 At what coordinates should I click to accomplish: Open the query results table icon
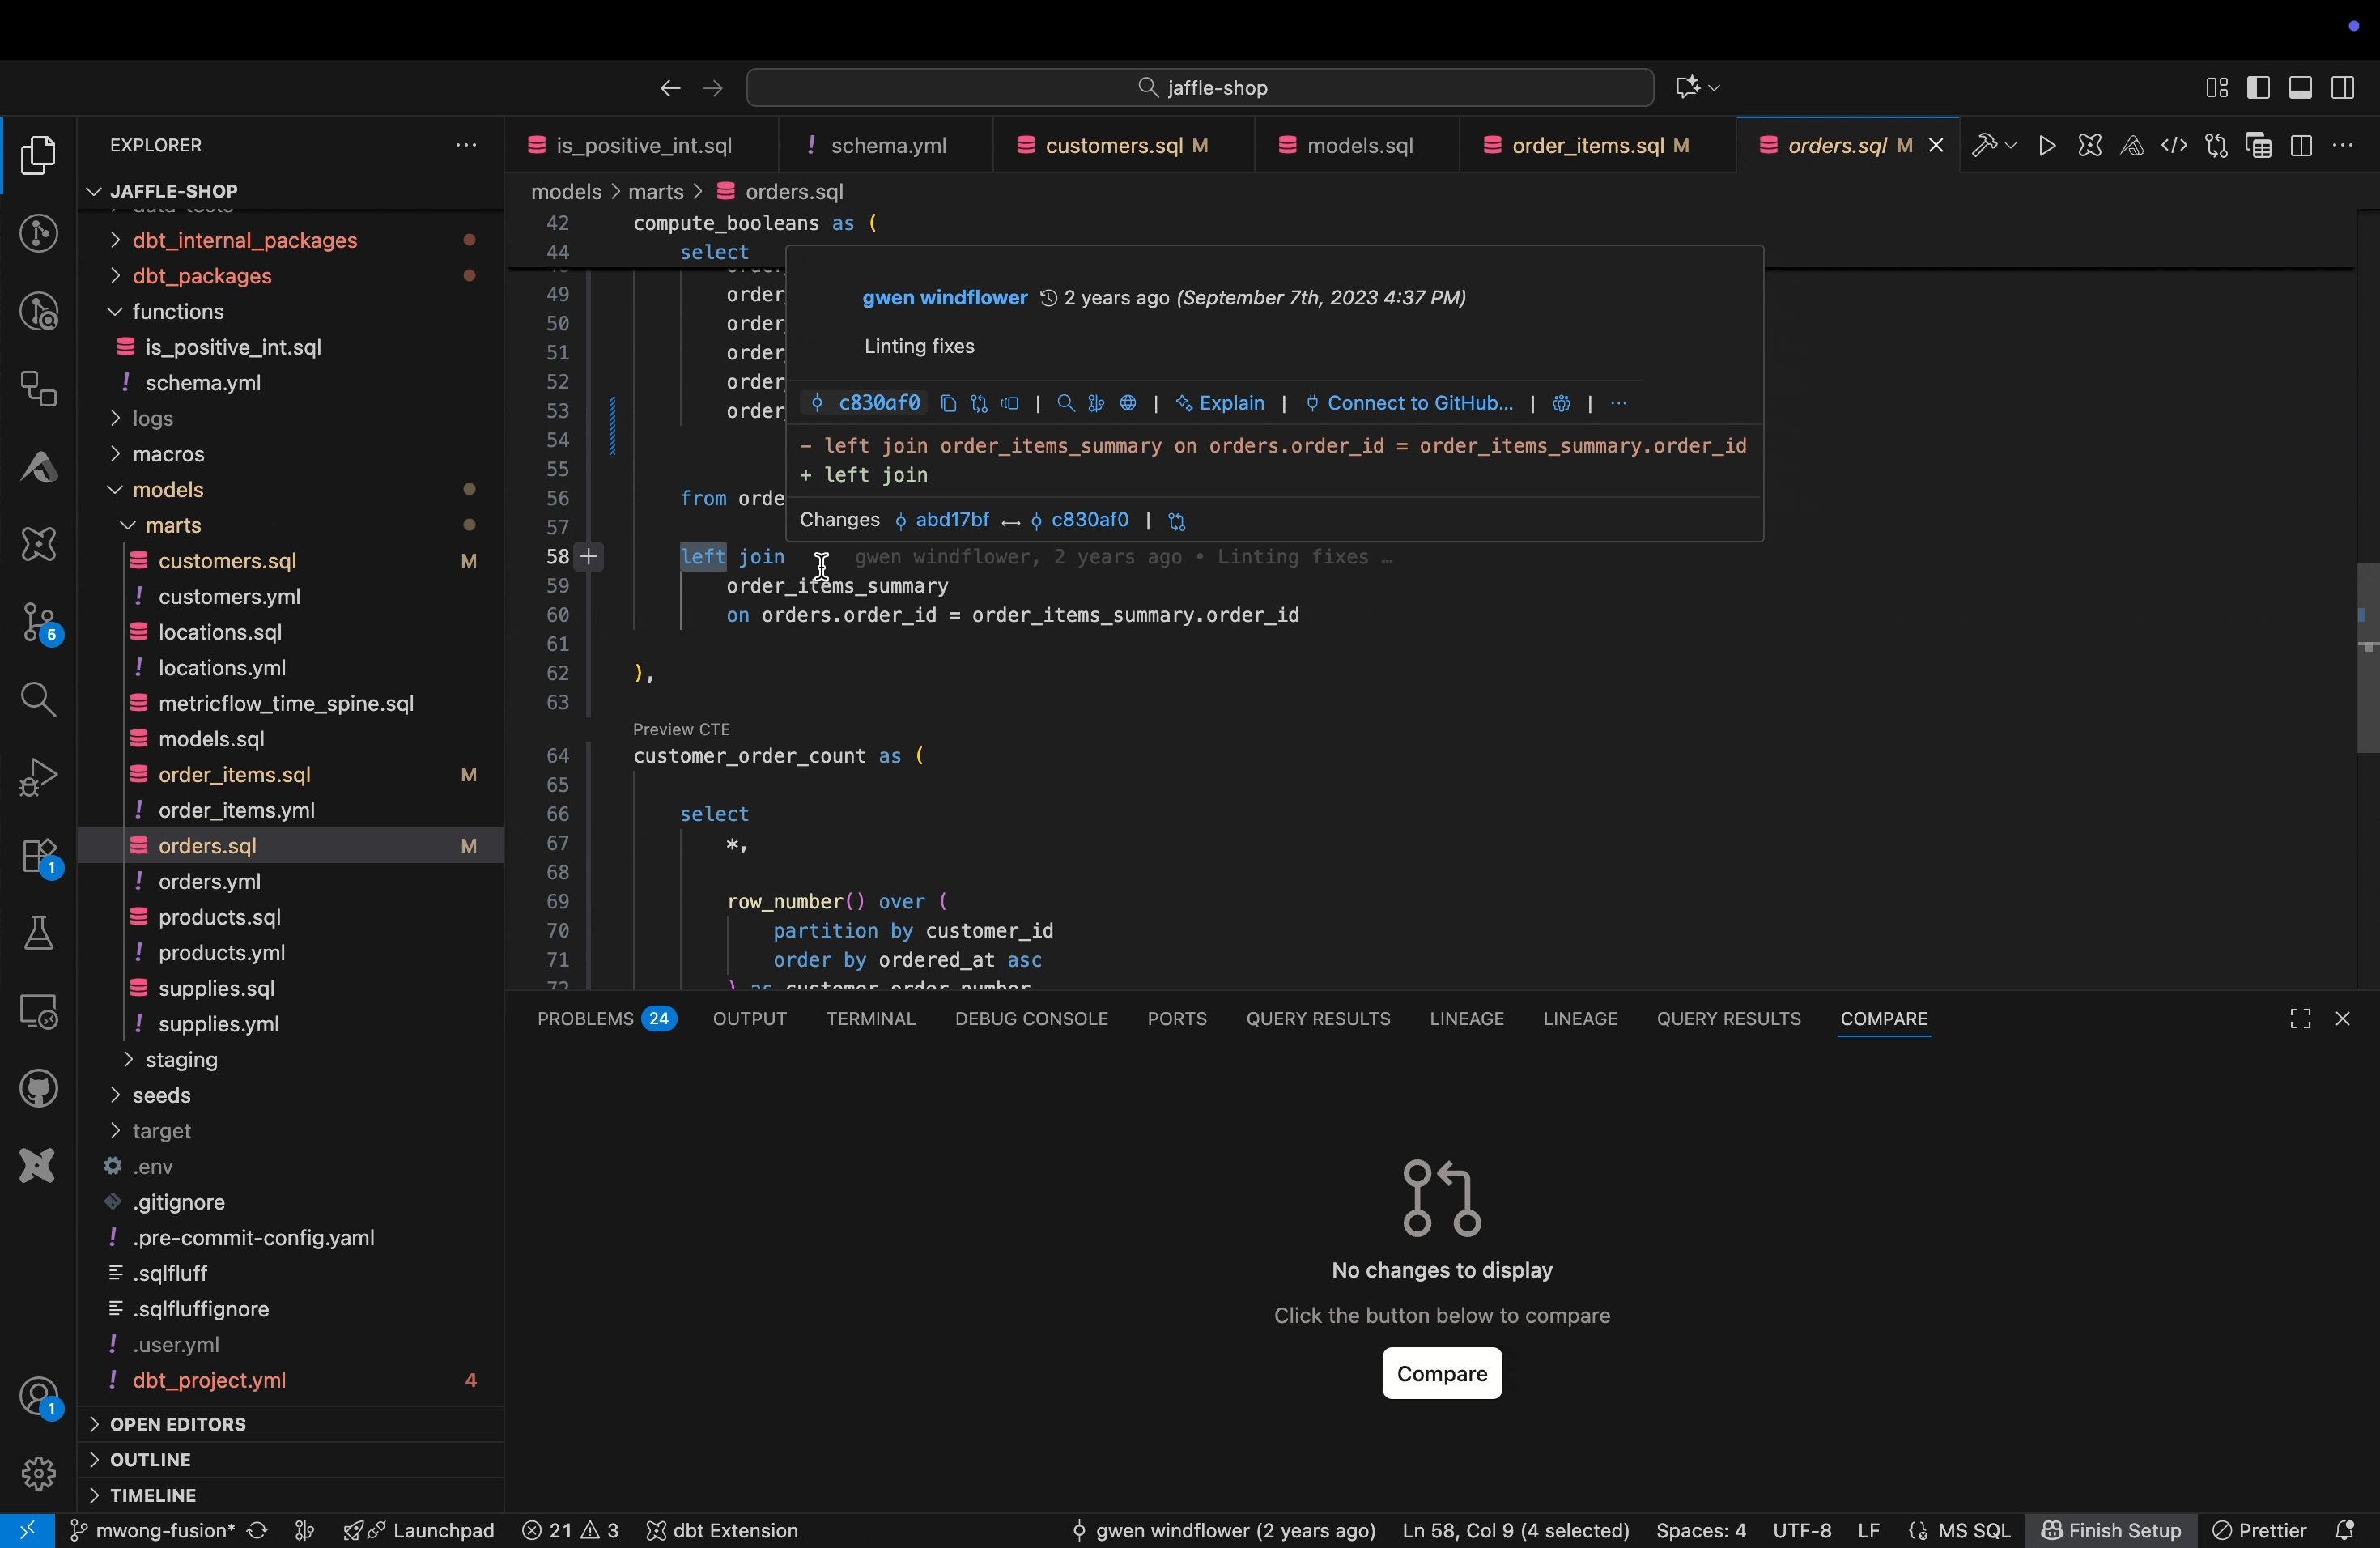click(x=2257, y=145)
